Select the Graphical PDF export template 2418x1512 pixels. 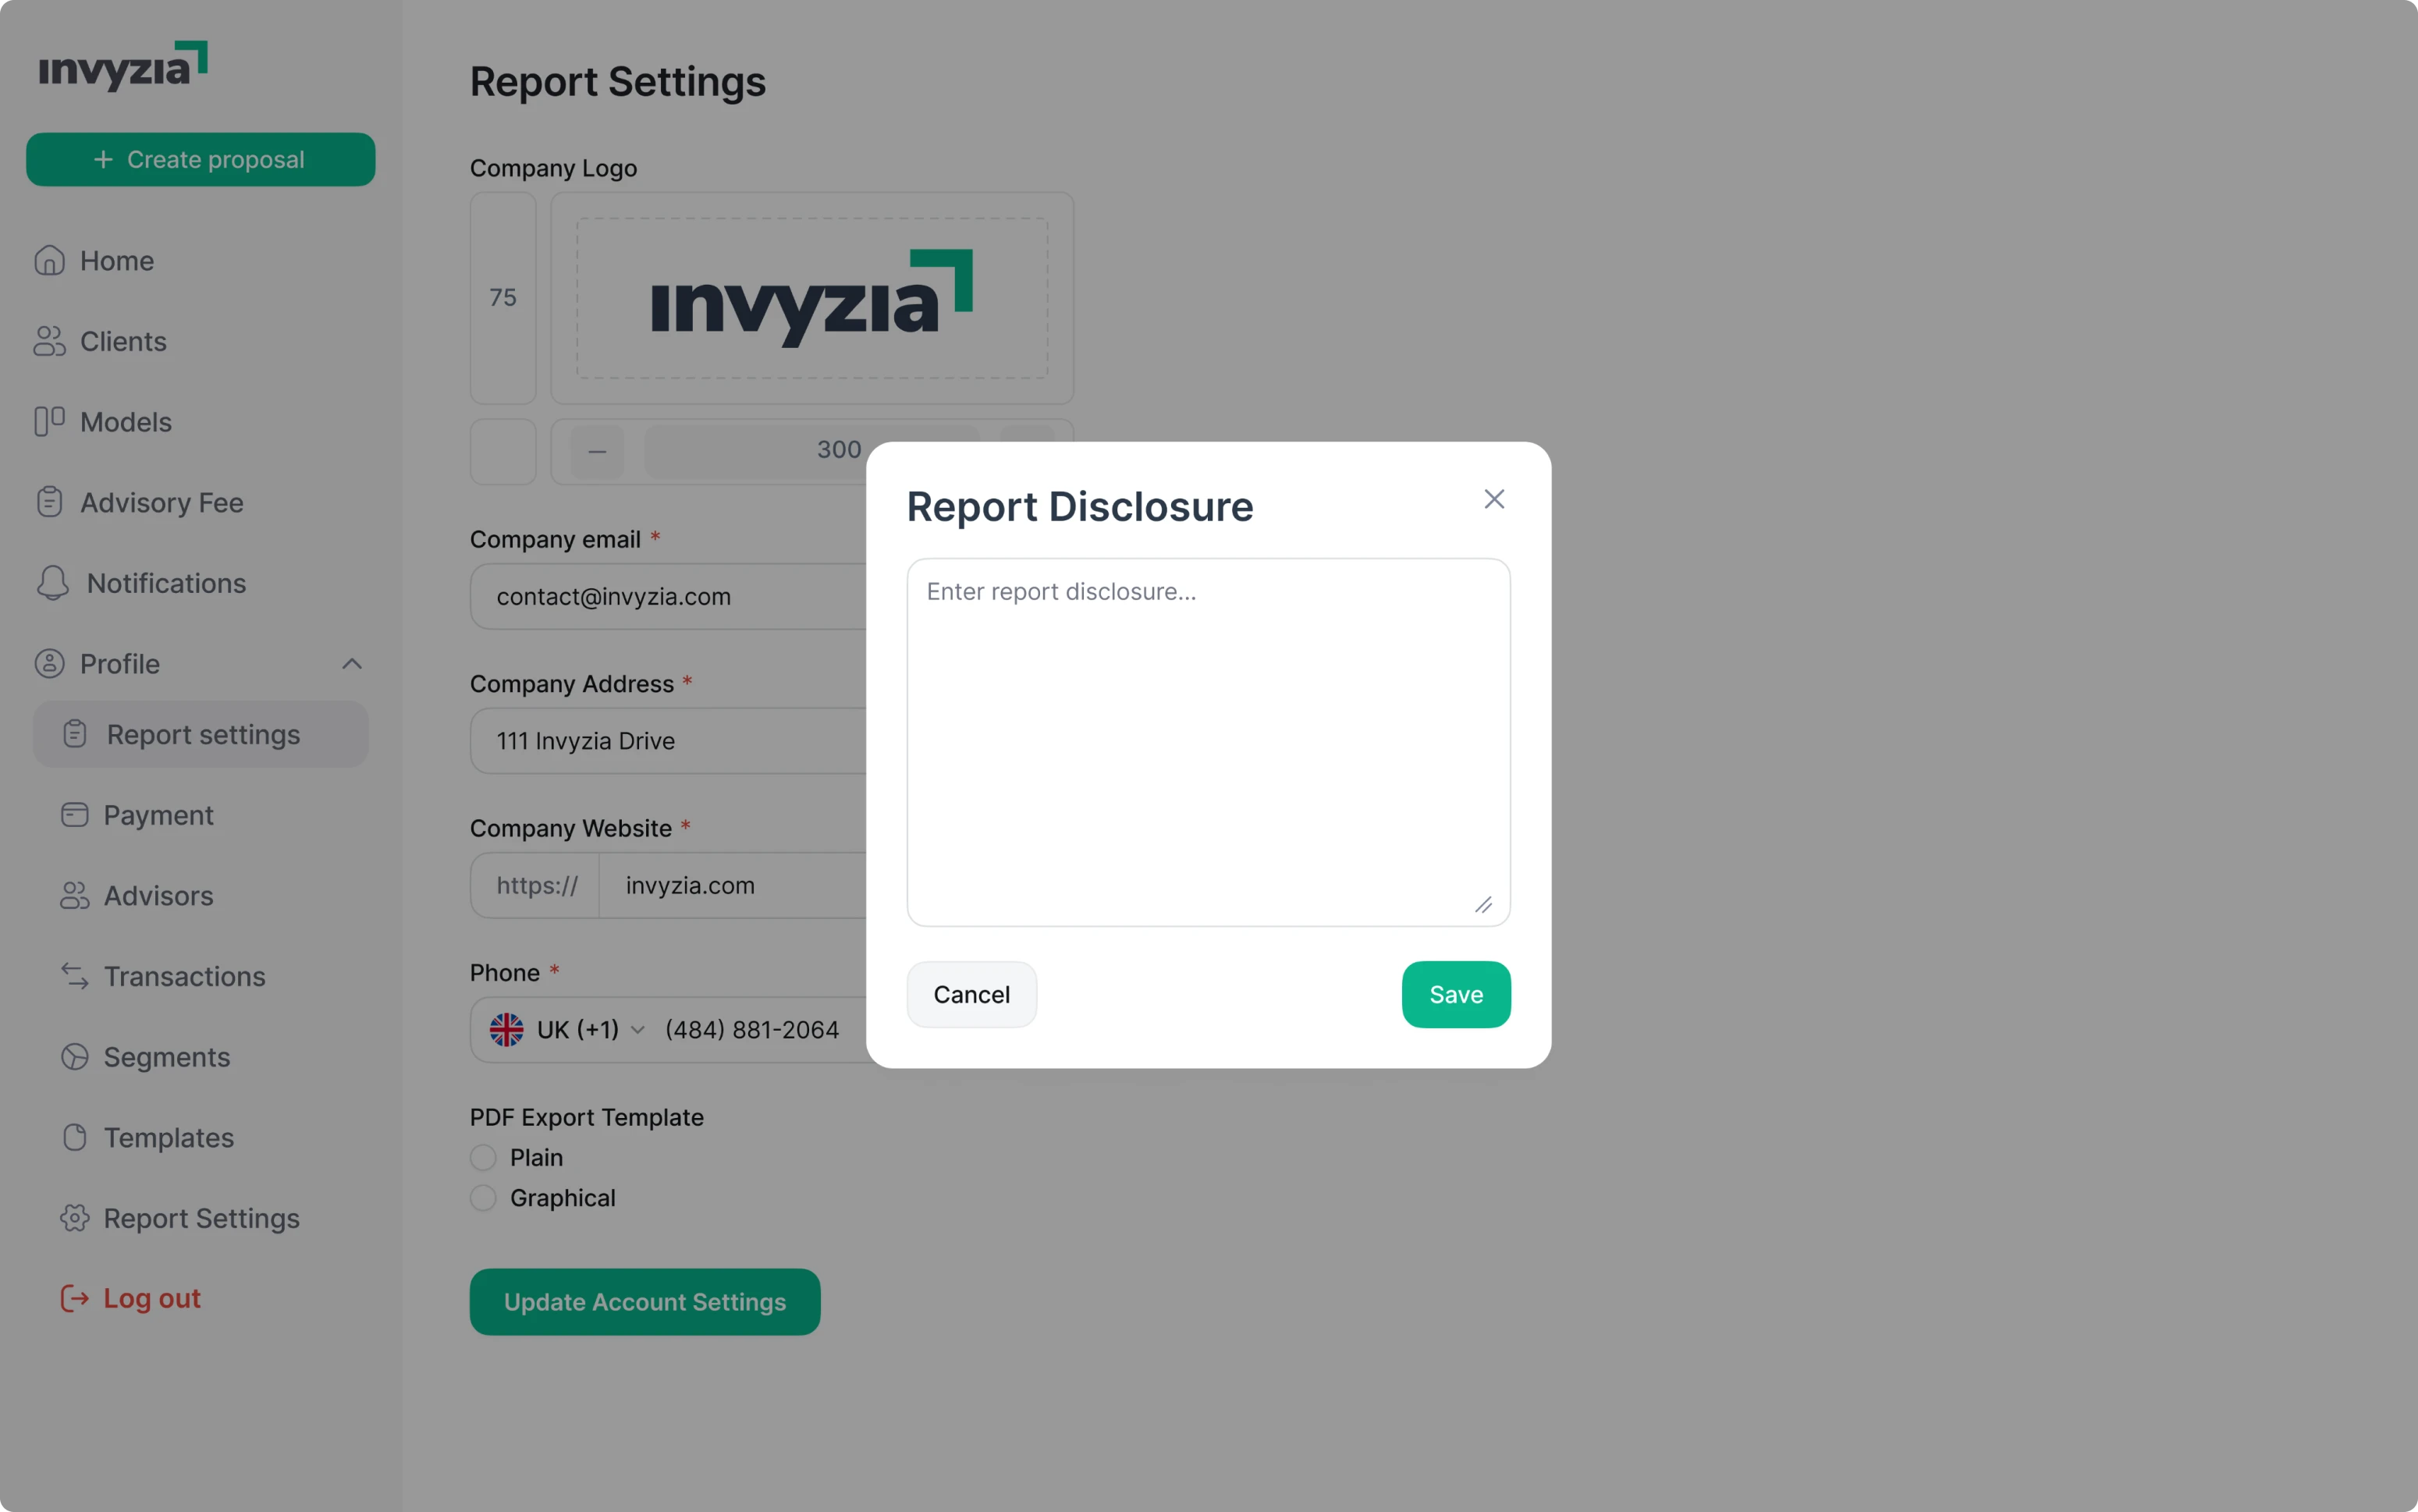(483, 1197)
